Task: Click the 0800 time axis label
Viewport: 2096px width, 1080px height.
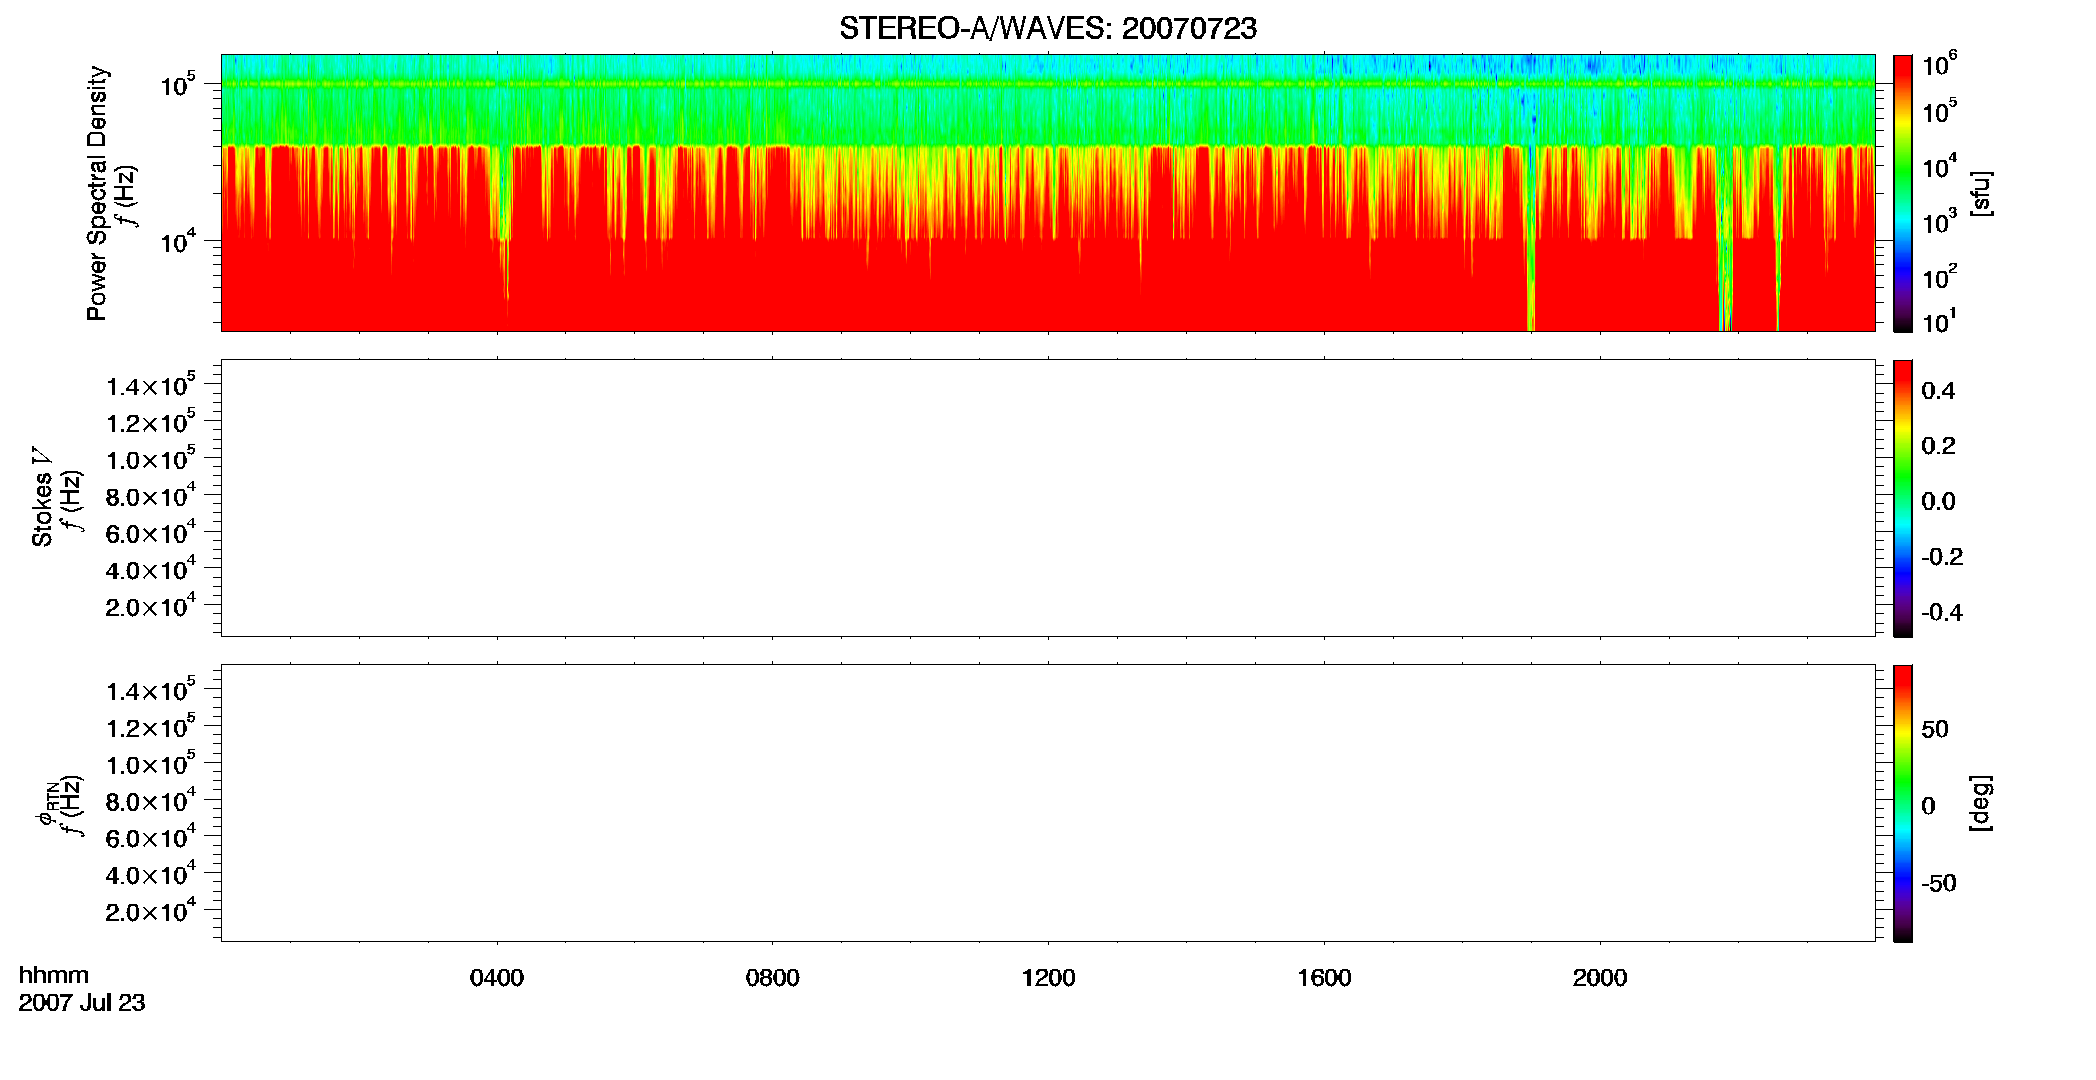Action: coord(773,978)
